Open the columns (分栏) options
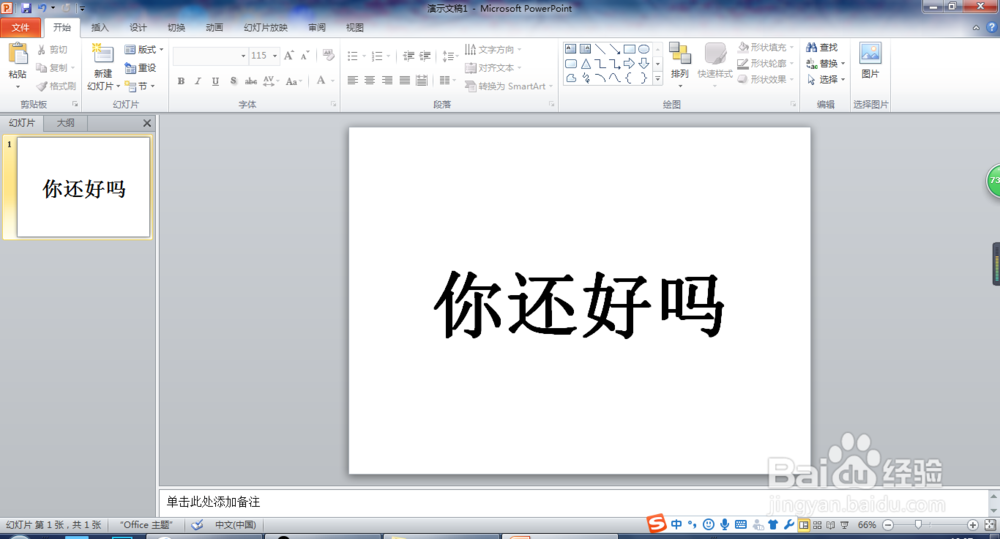 point(447,80)
